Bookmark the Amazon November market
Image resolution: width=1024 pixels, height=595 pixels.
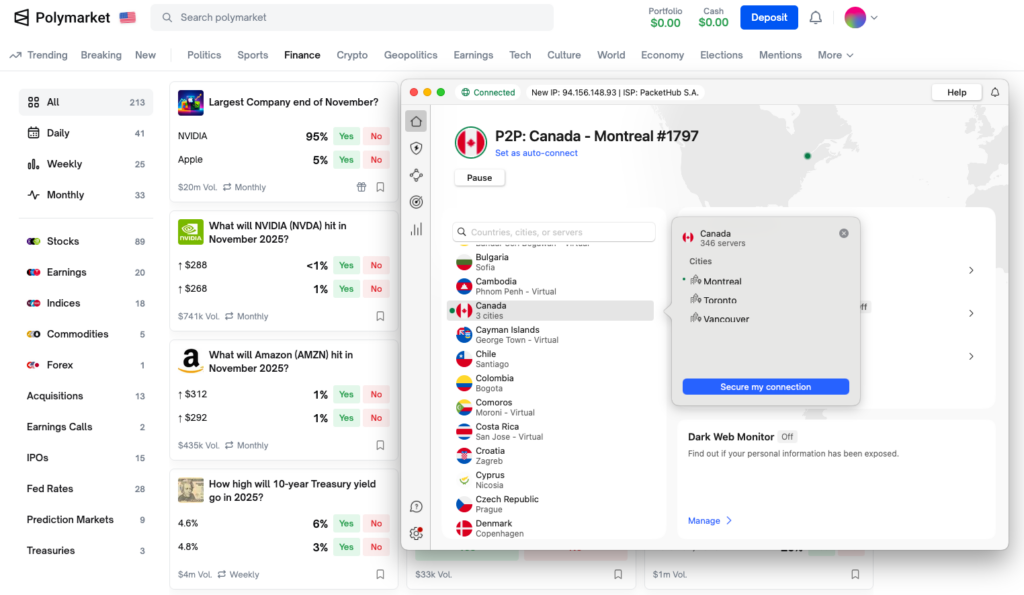click(380, 445)
